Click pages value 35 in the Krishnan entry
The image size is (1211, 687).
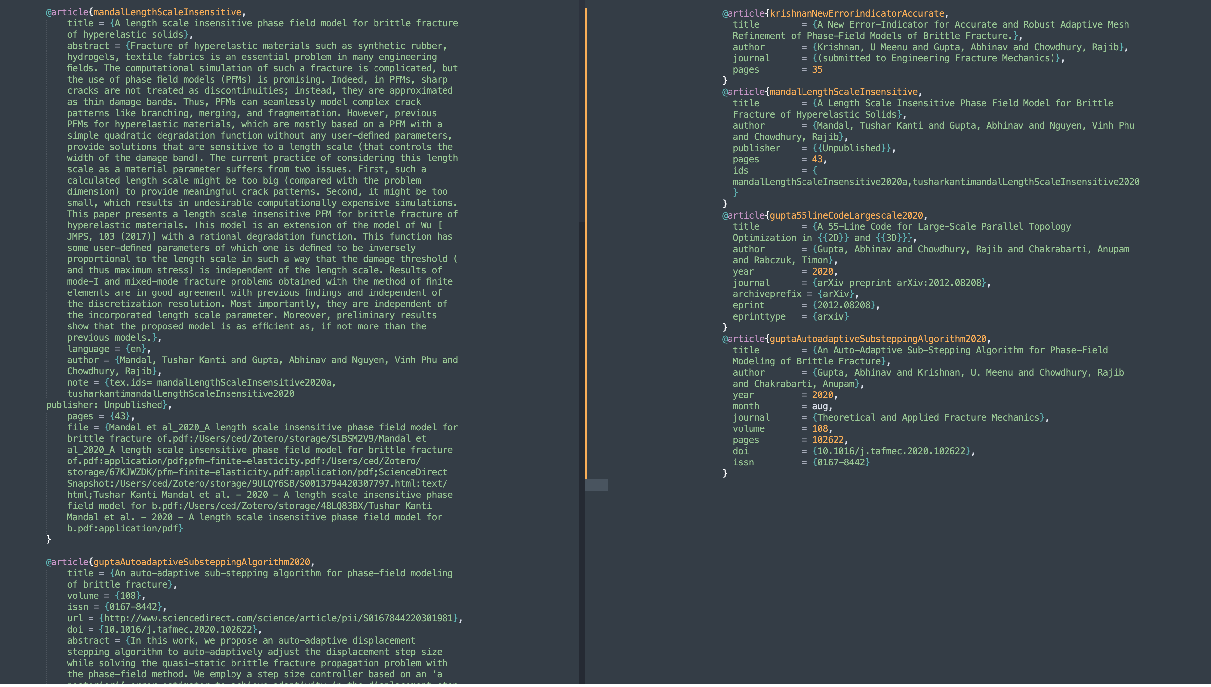(817, 69)
